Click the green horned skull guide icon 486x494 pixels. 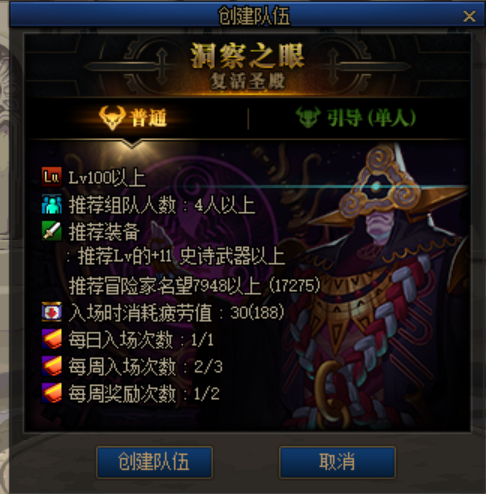point(308,117)
